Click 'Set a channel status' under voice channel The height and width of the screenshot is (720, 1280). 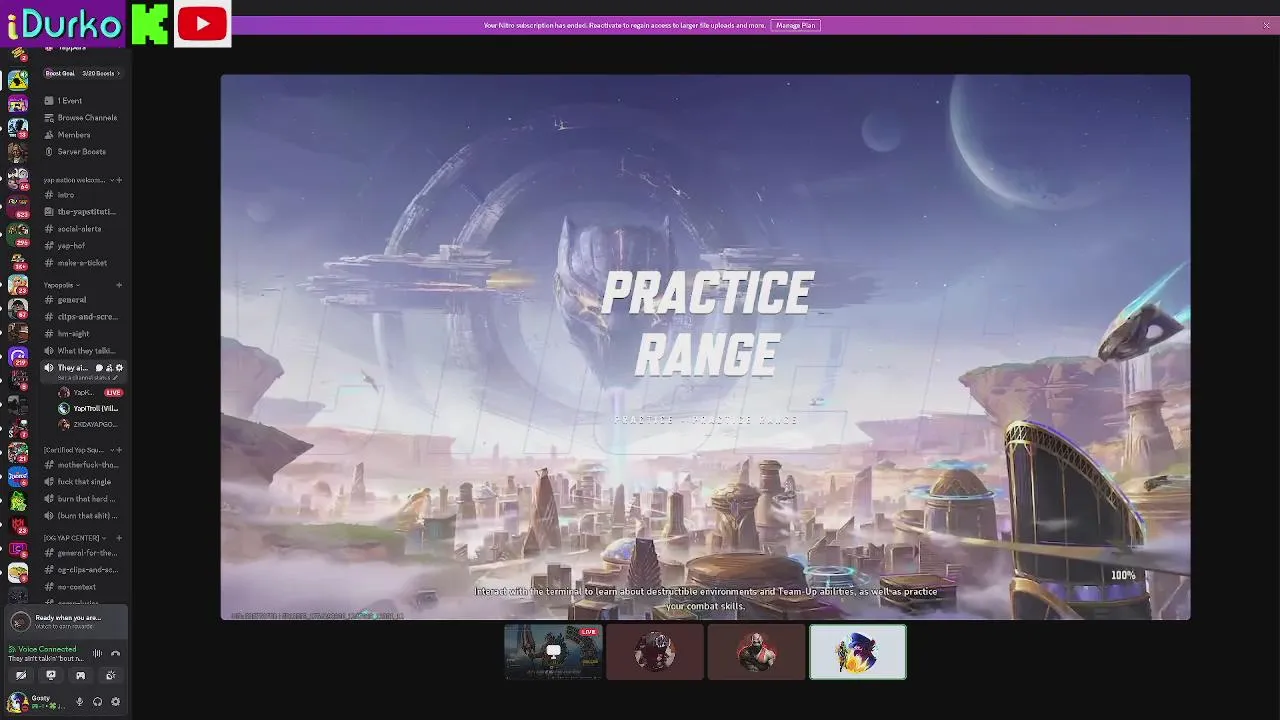point(87,378)
